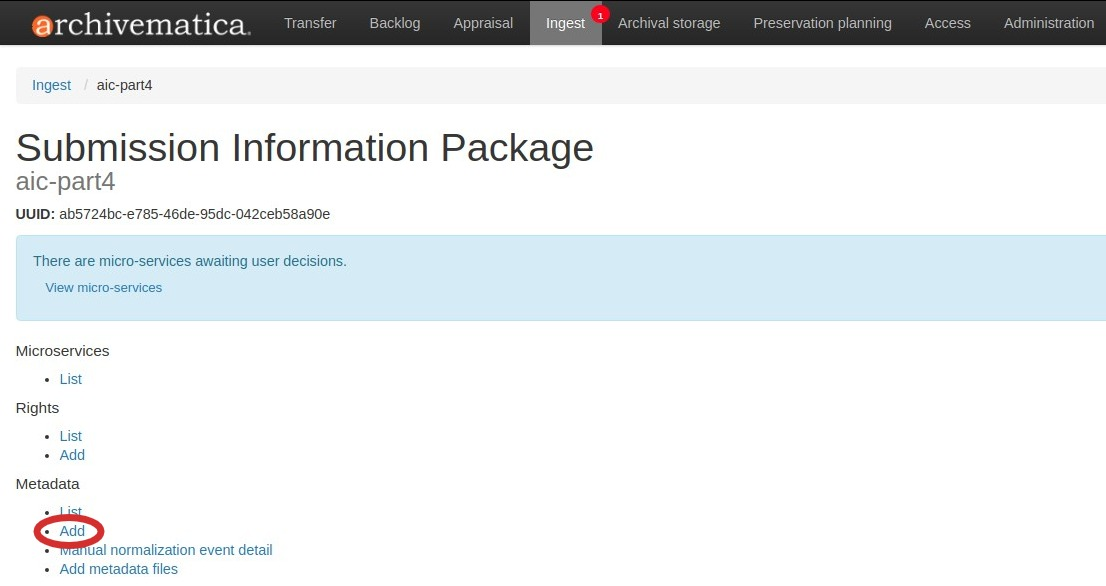This screenshot has height=586, width=1106.
Task: Open Manual normalization event detail
Action: pyautogui.click(x=166, y=550)
